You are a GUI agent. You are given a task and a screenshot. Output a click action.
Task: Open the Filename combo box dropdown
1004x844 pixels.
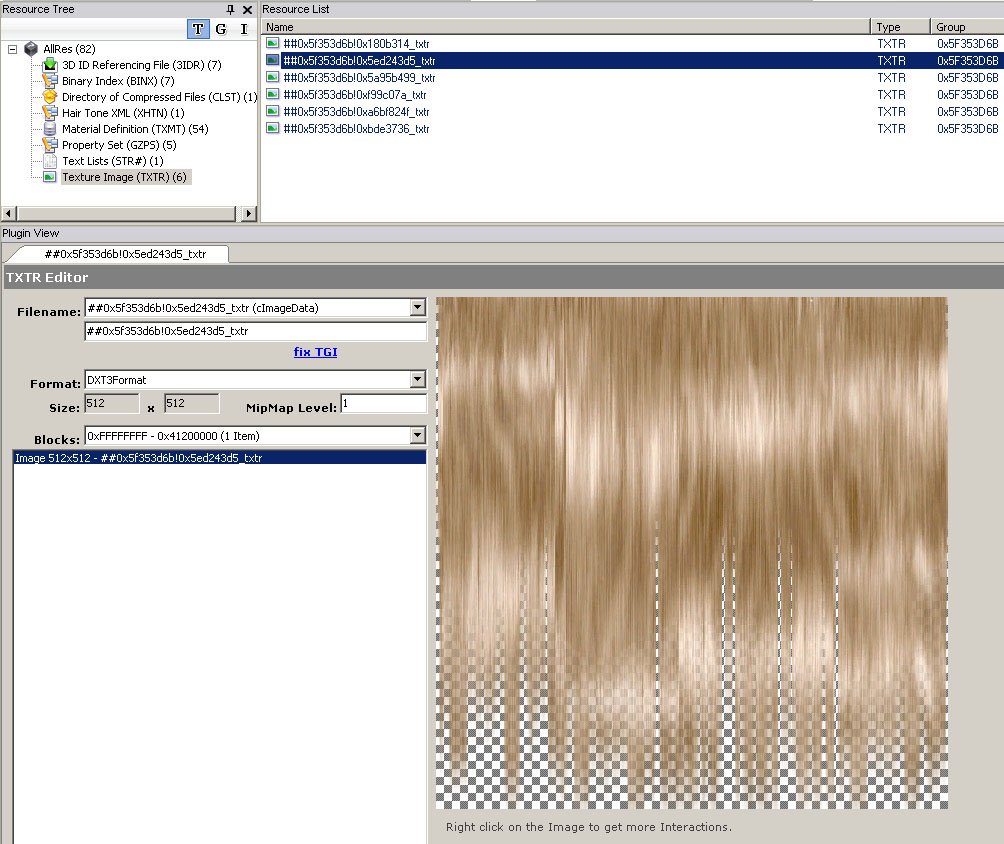tap(418, 308)
